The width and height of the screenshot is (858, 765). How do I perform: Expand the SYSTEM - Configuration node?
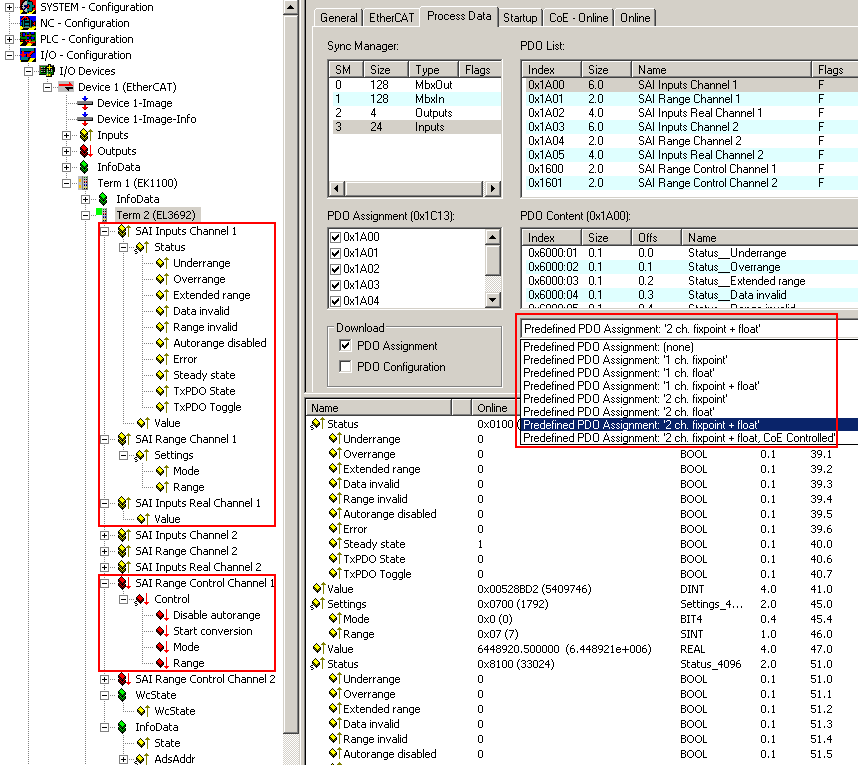coord(9,7)
